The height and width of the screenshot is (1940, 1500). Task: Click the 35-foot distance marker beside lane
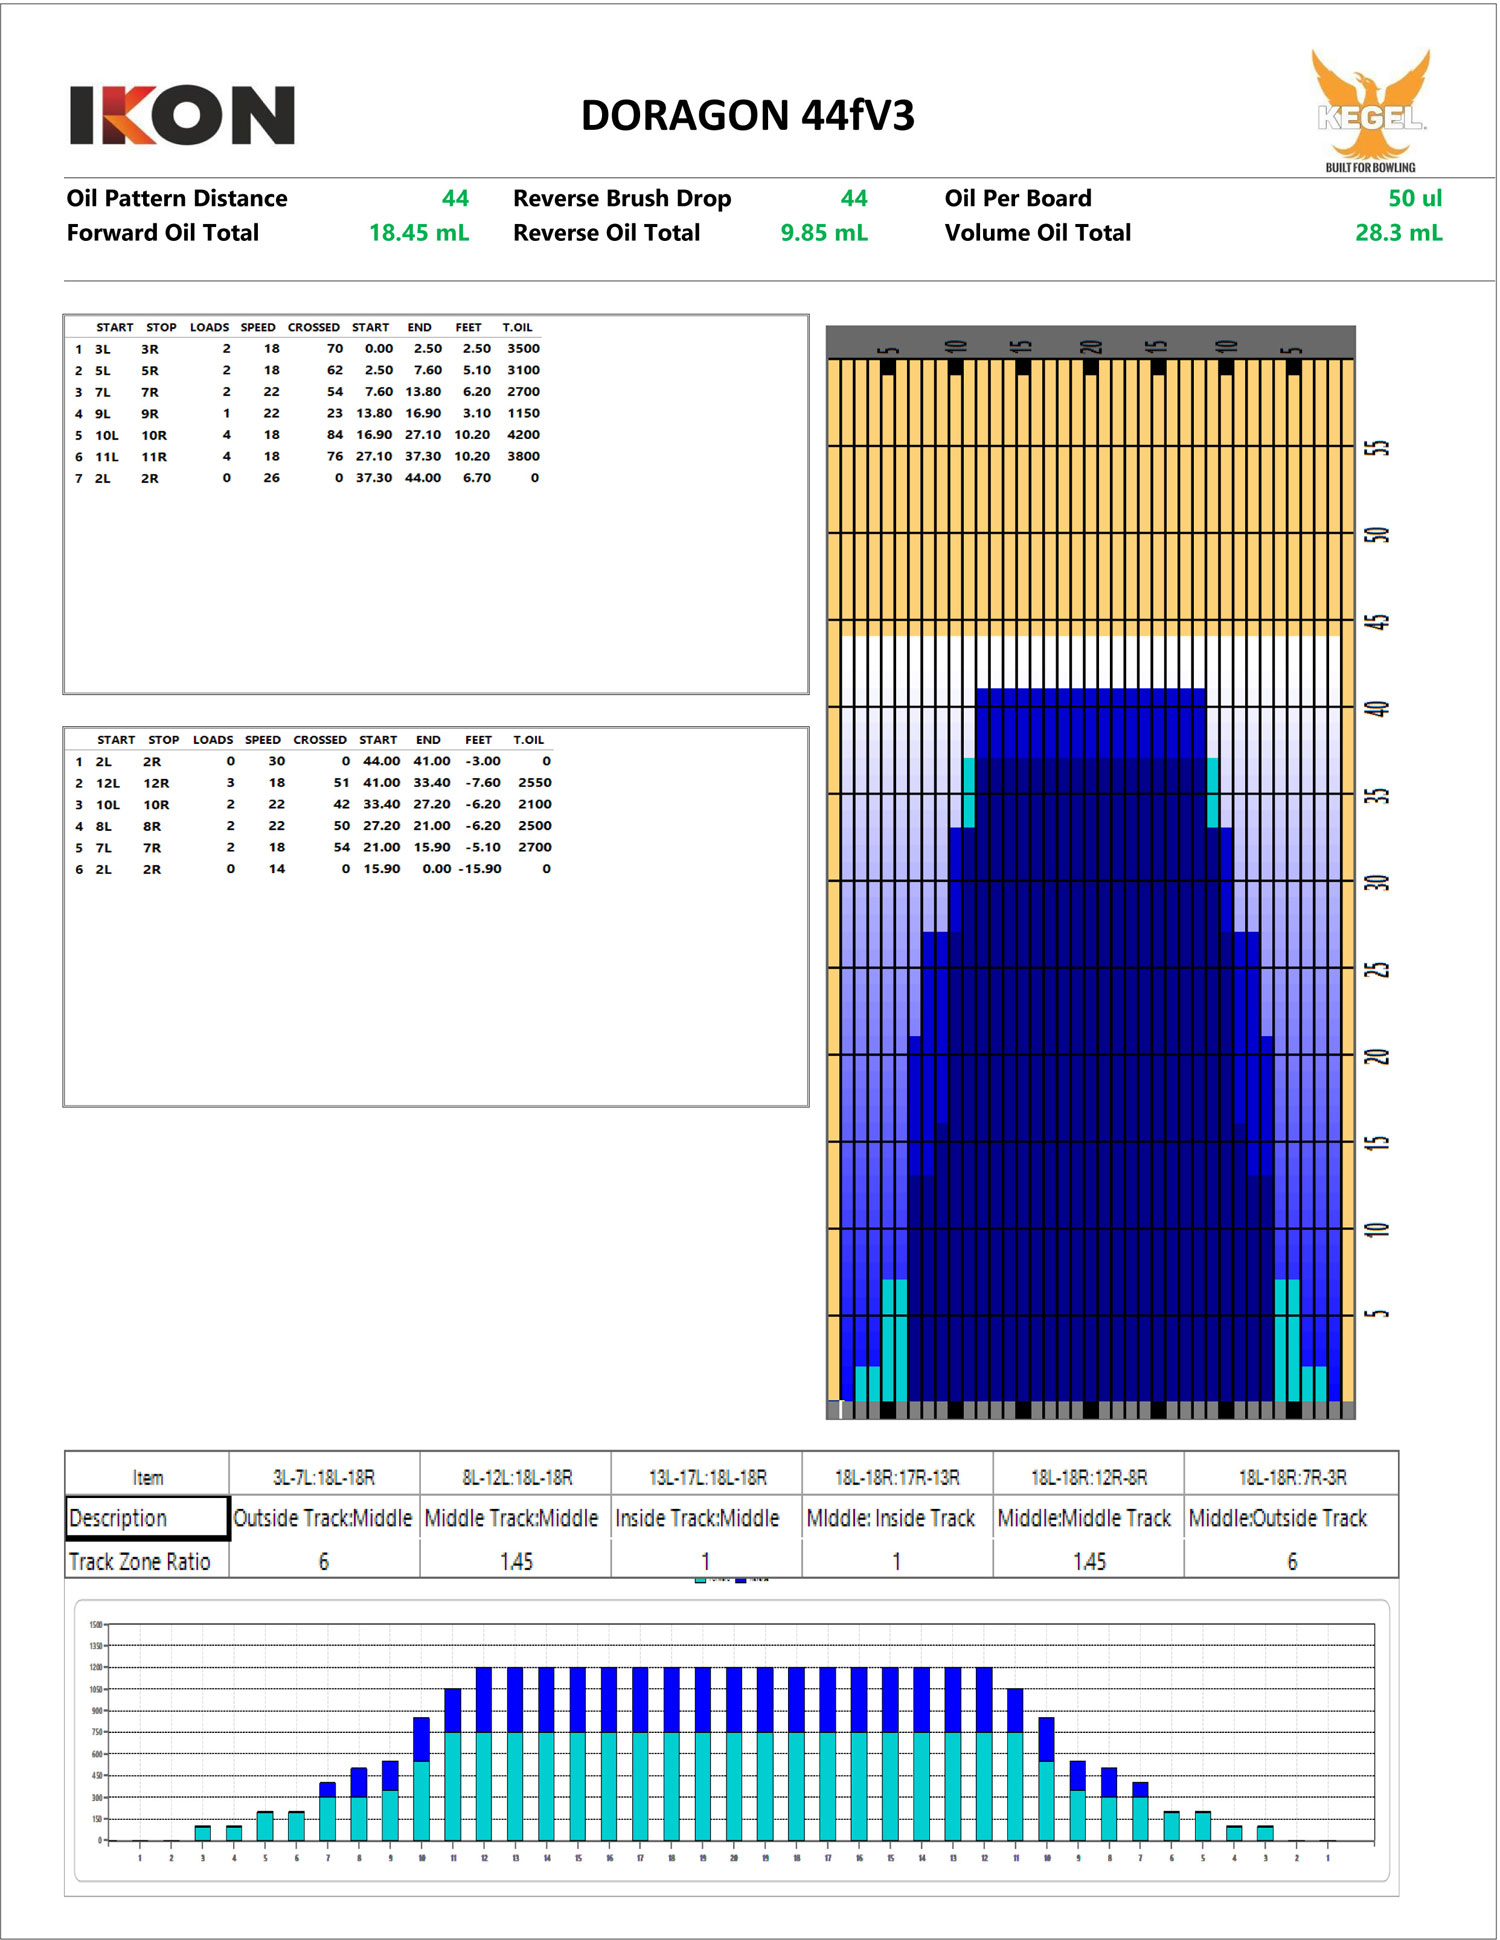(1378, 795)
